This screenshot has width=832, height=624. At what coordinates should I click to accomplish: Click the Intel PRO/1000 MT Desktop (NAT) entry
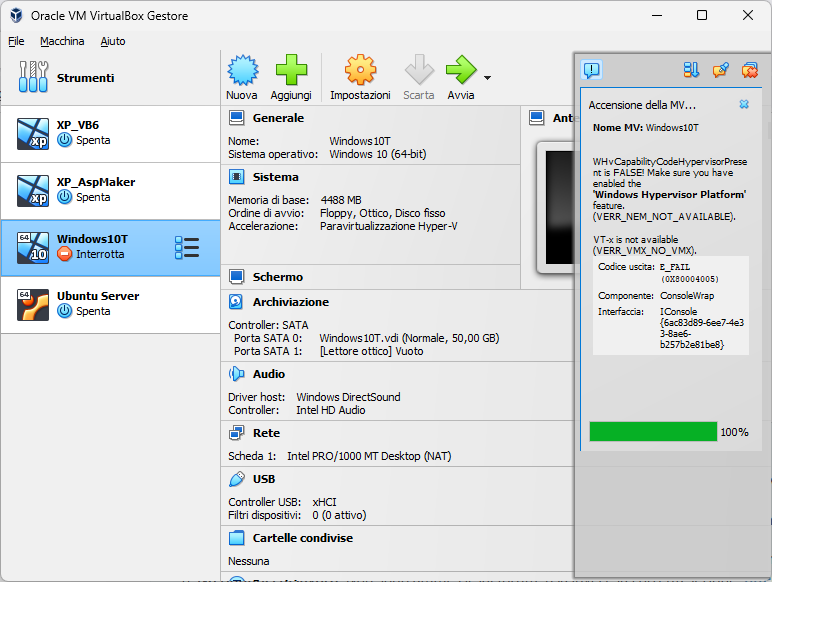pos(369,456)
